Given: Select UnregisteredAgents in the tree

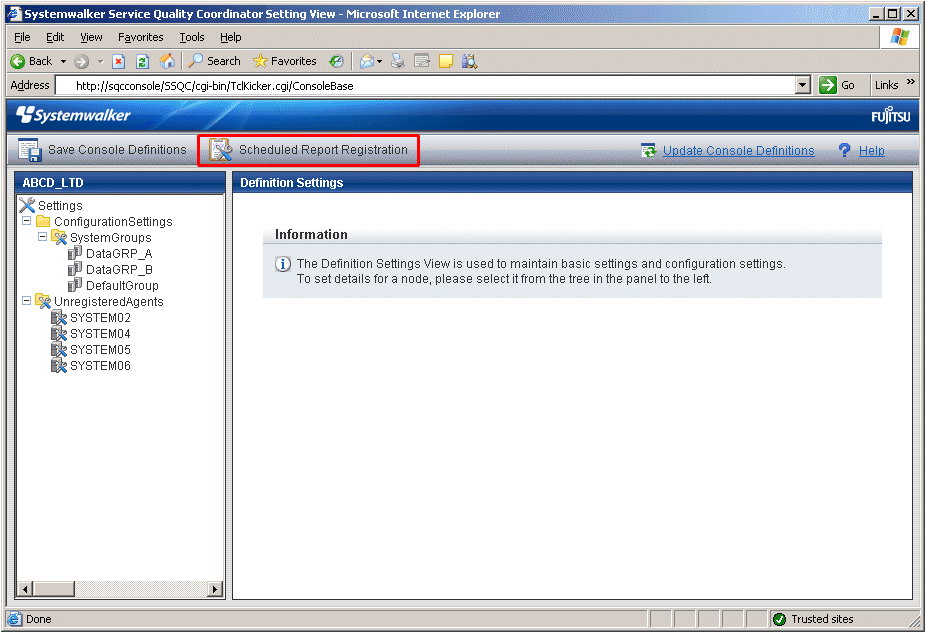Looking at the screenshot, I should (109, 301).
